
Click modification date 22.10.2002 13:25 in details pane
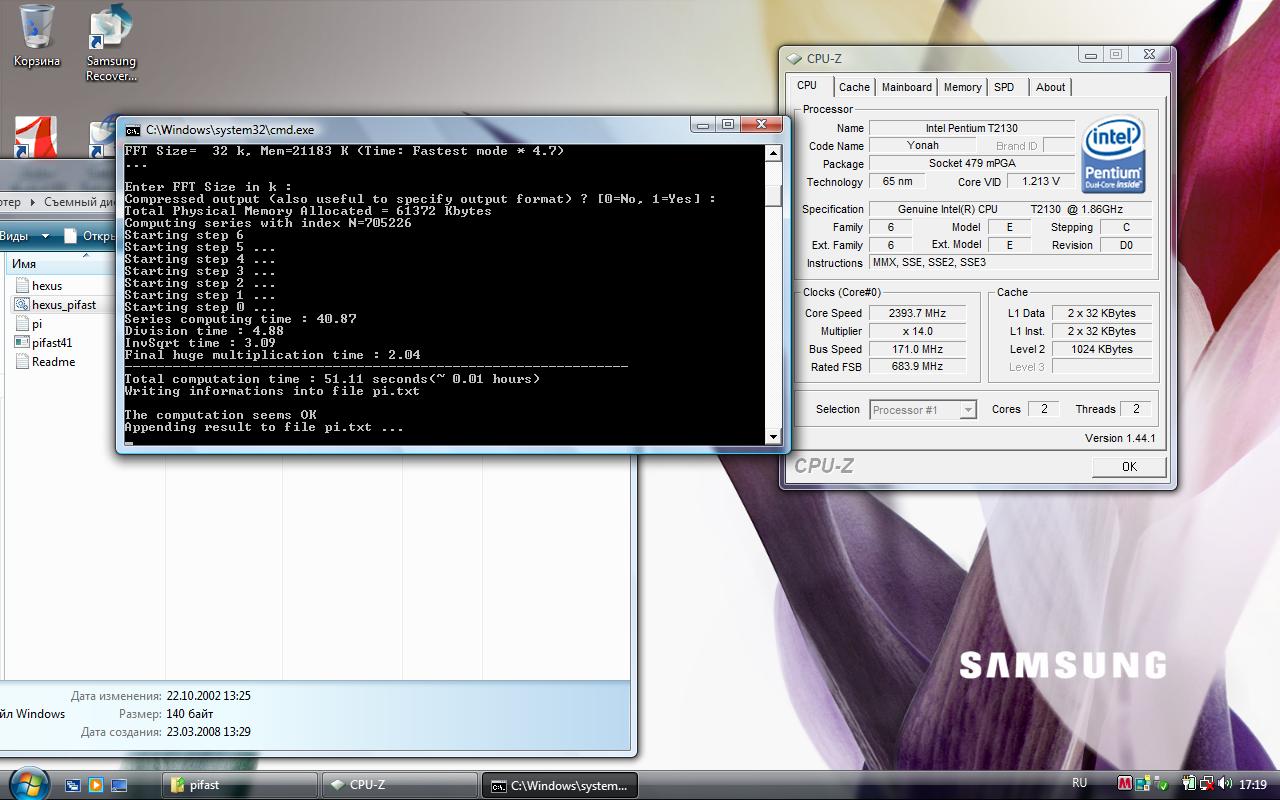click(x=209, y=696)
